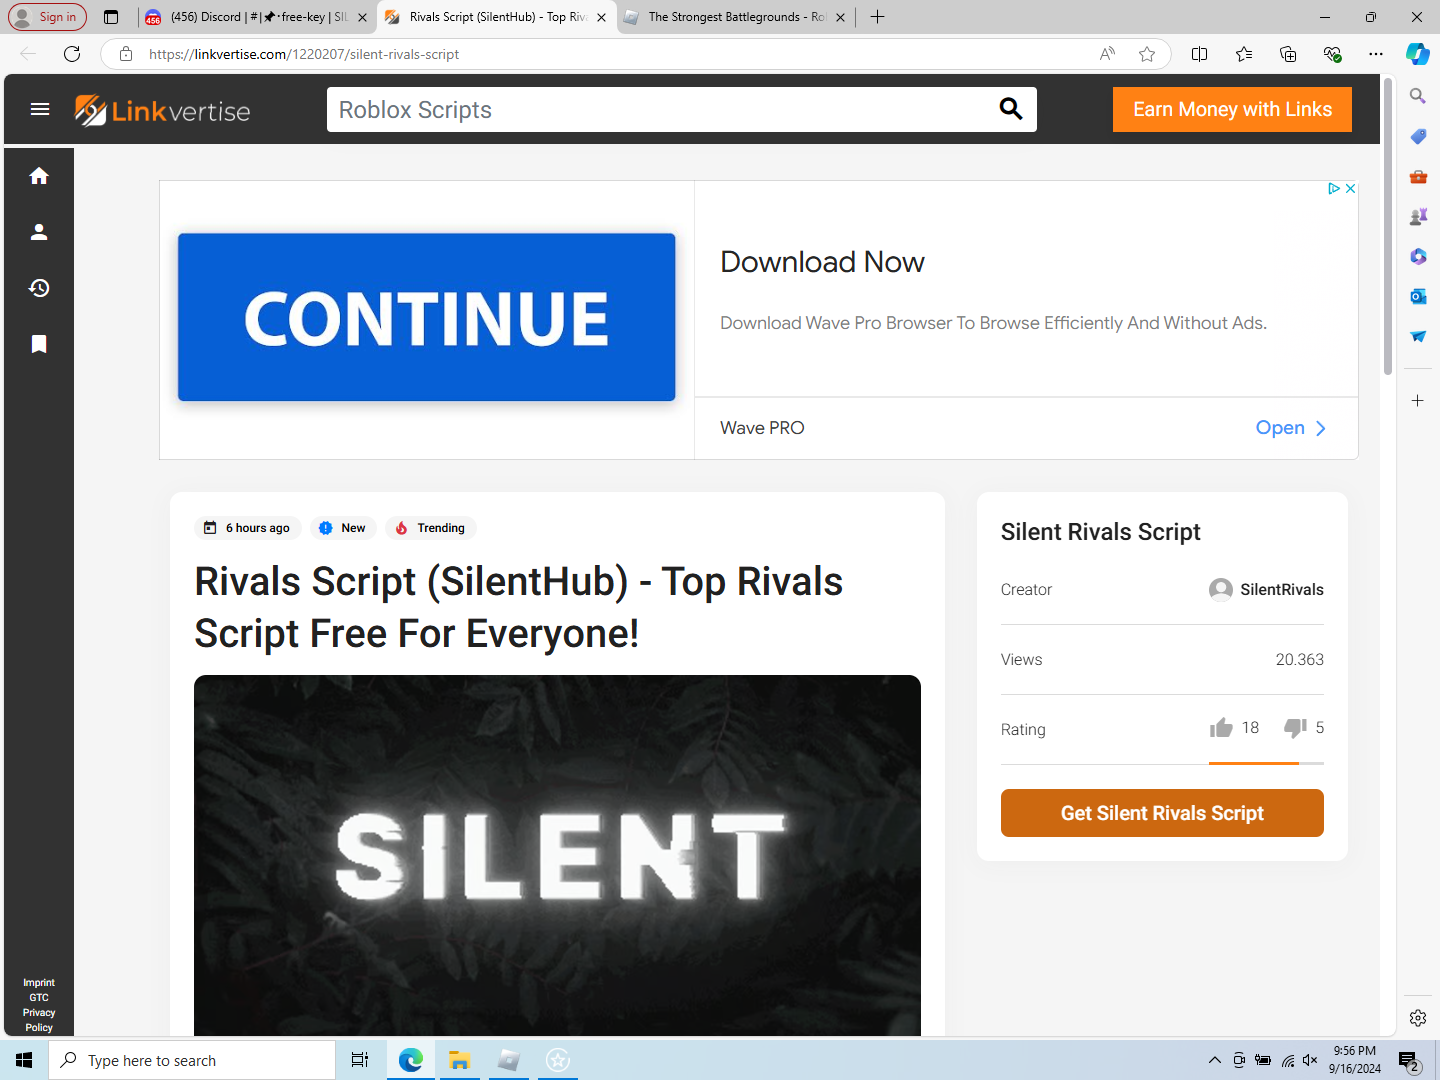This screenshot has width=1440, height=1080.
Task: Click the Edge sidebar search icon
Action: tap(1418, 96)
